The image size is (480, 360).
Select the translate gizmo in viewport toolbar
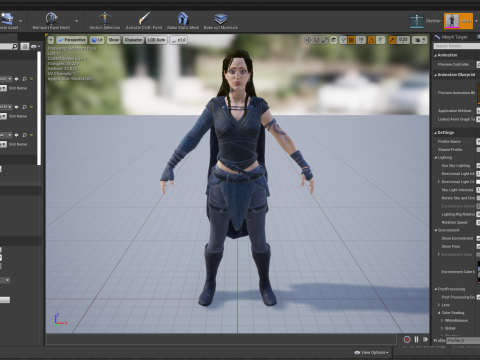pyautogui.click(x=308, y=40)
